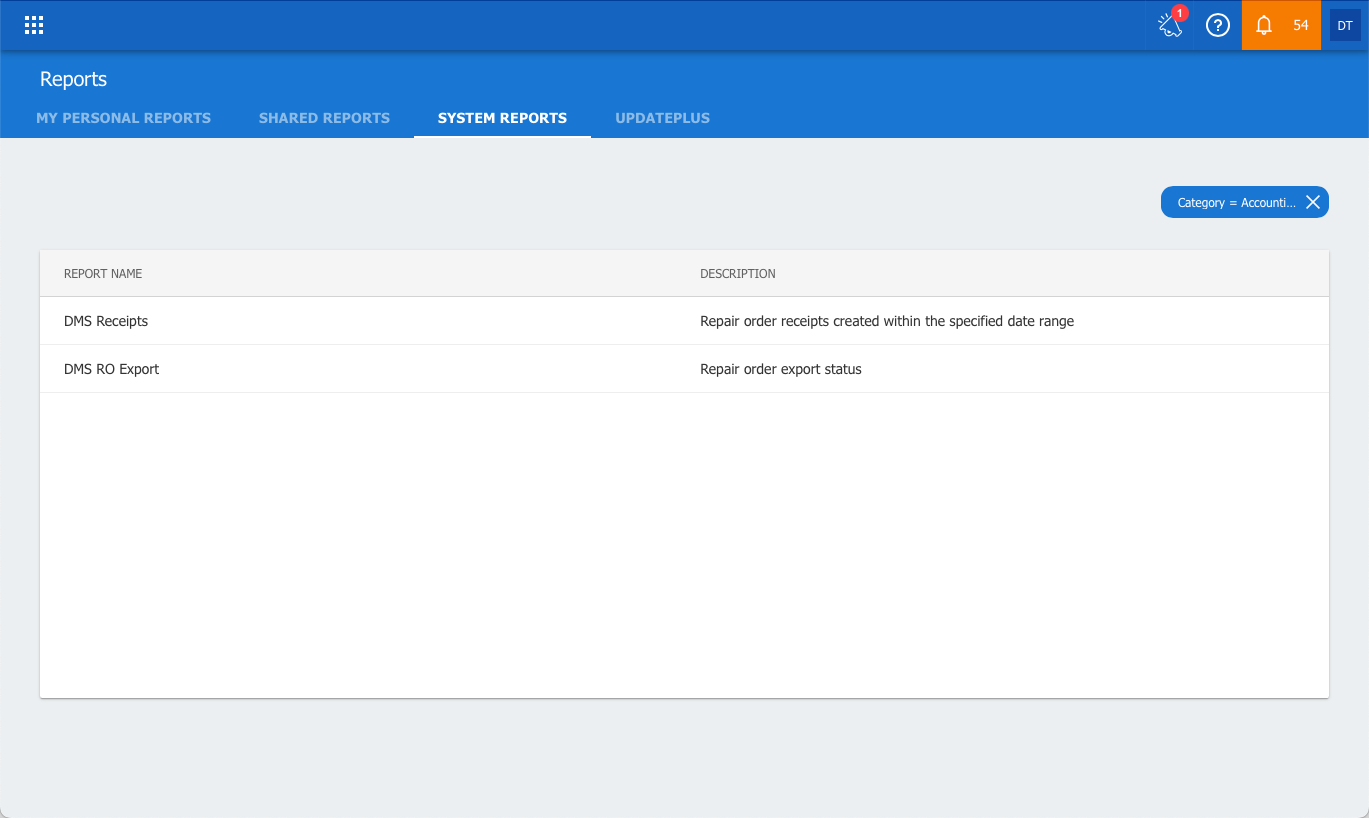
Task: Click the red badge showing 1
Action: pyautogui.click(x=1180, y=14)
